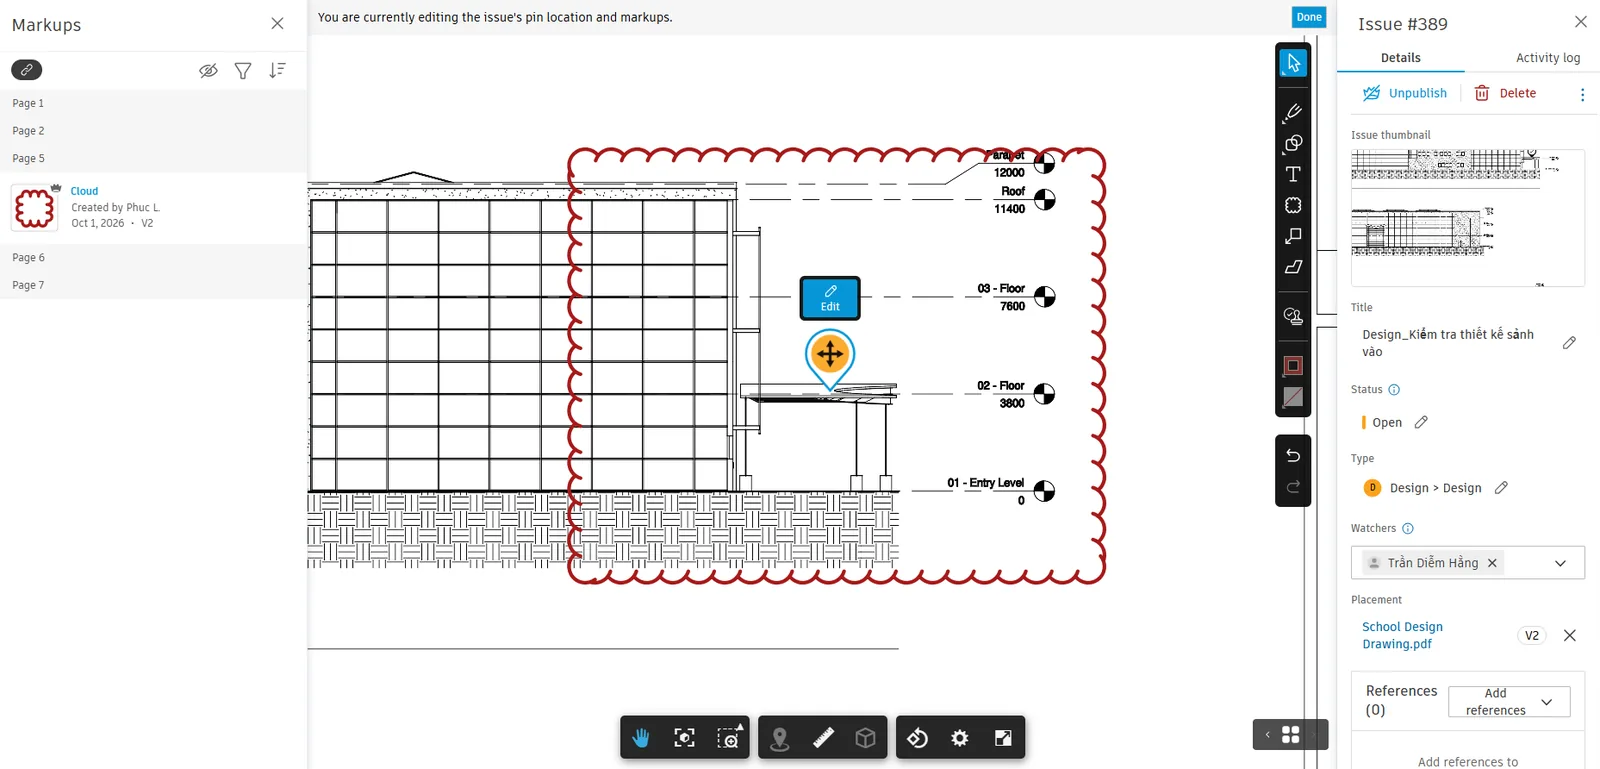The height and width of the screenshot is (769, 1600).
Task: Select the callout markup tool
Action: tap(1293, 236)
